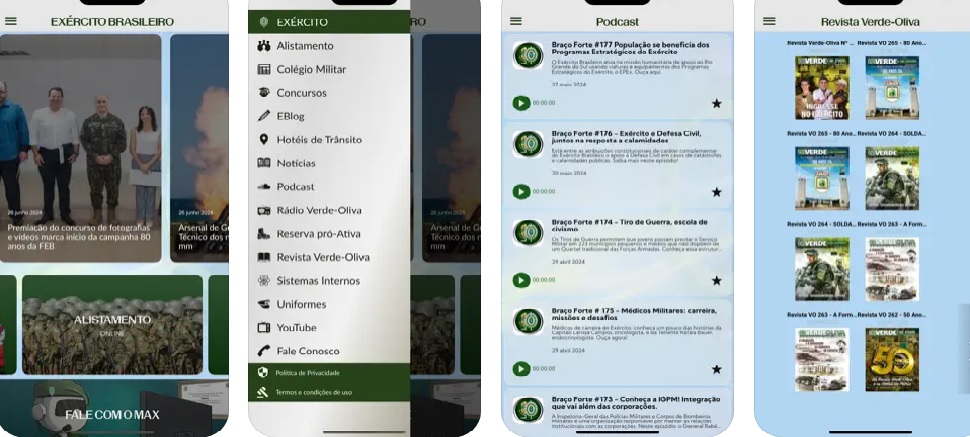The width and height of the screenshot is (970, 437).
Task: Tap the pencil icon next to EBlog
Action: click(264, 116)
